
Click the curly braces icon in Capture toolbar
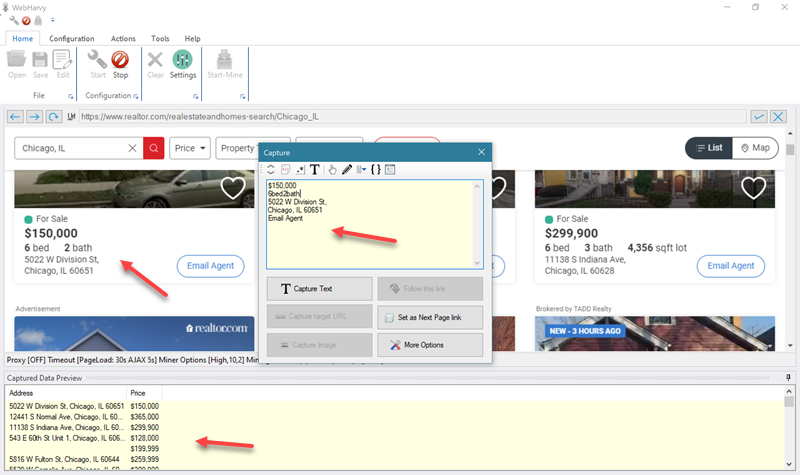pos(375,170)
